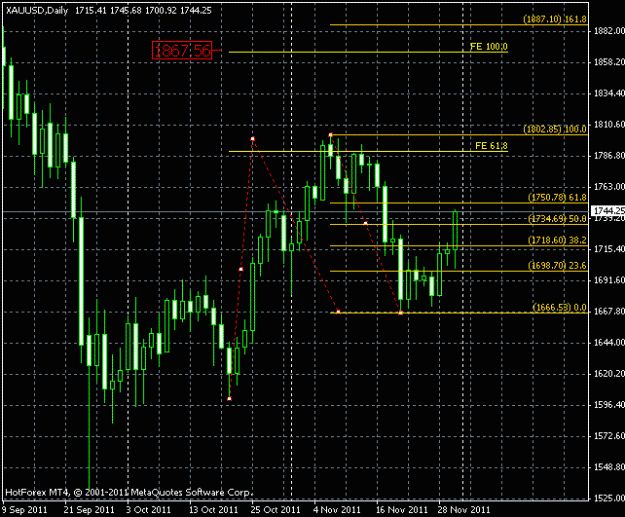Select the expansion anchor point at late-October peak
Screen dimensions: 625x517
(252, 139)
